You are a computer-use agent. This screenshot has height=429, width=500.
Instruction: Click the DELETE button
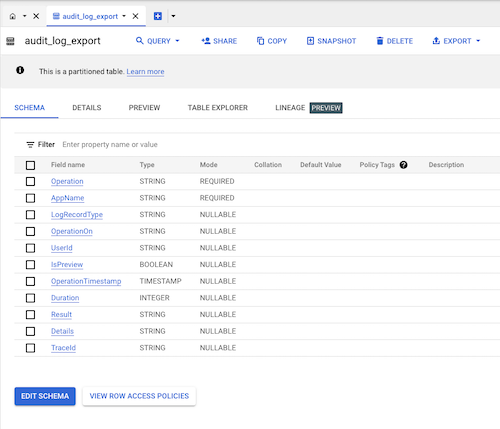click(x=395, y=41)
